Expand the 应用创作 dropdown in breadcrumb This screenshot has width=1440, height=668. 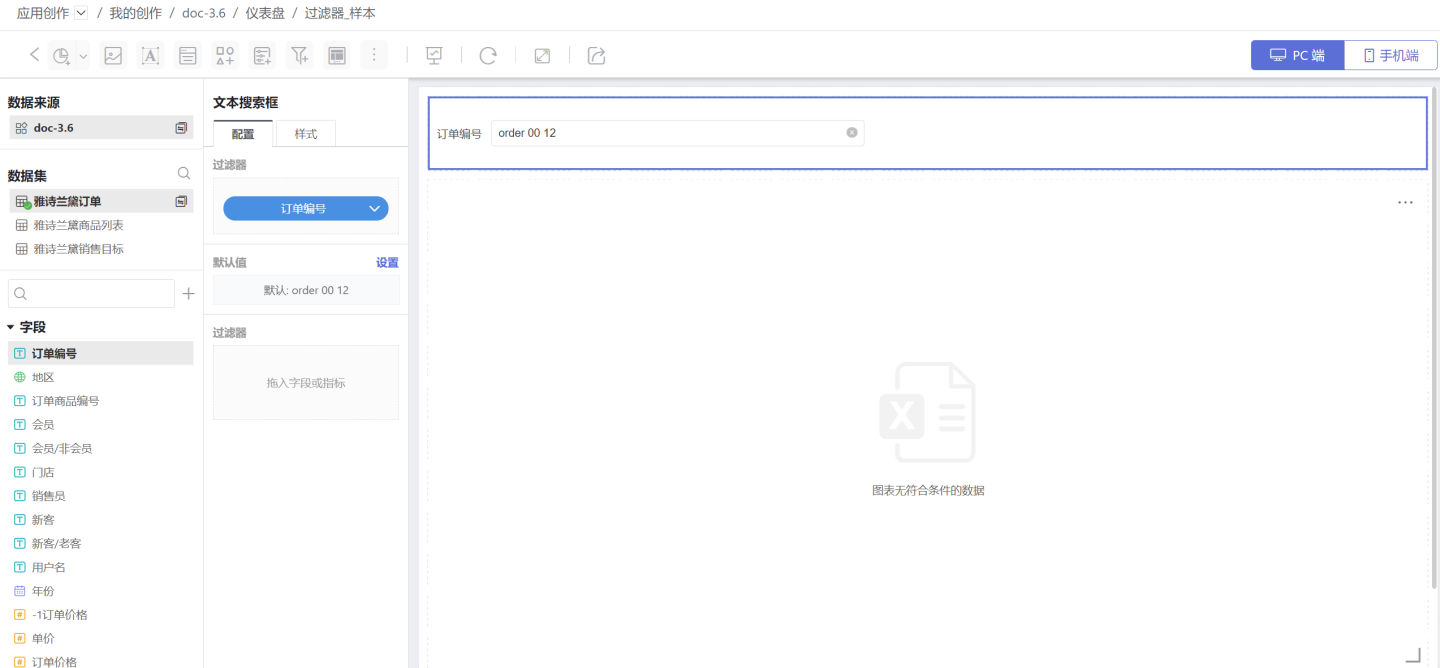(x=81, y=13)
